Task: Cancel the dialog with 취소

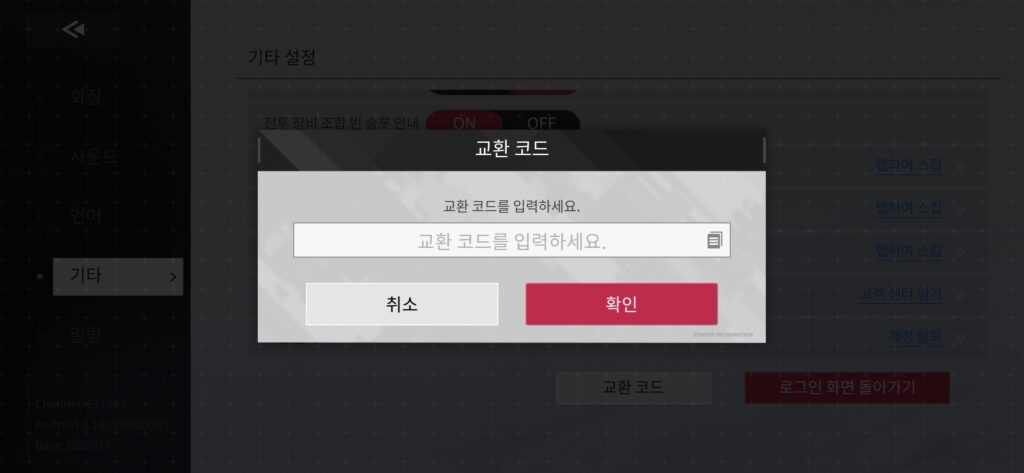Action: click(402, 304)
